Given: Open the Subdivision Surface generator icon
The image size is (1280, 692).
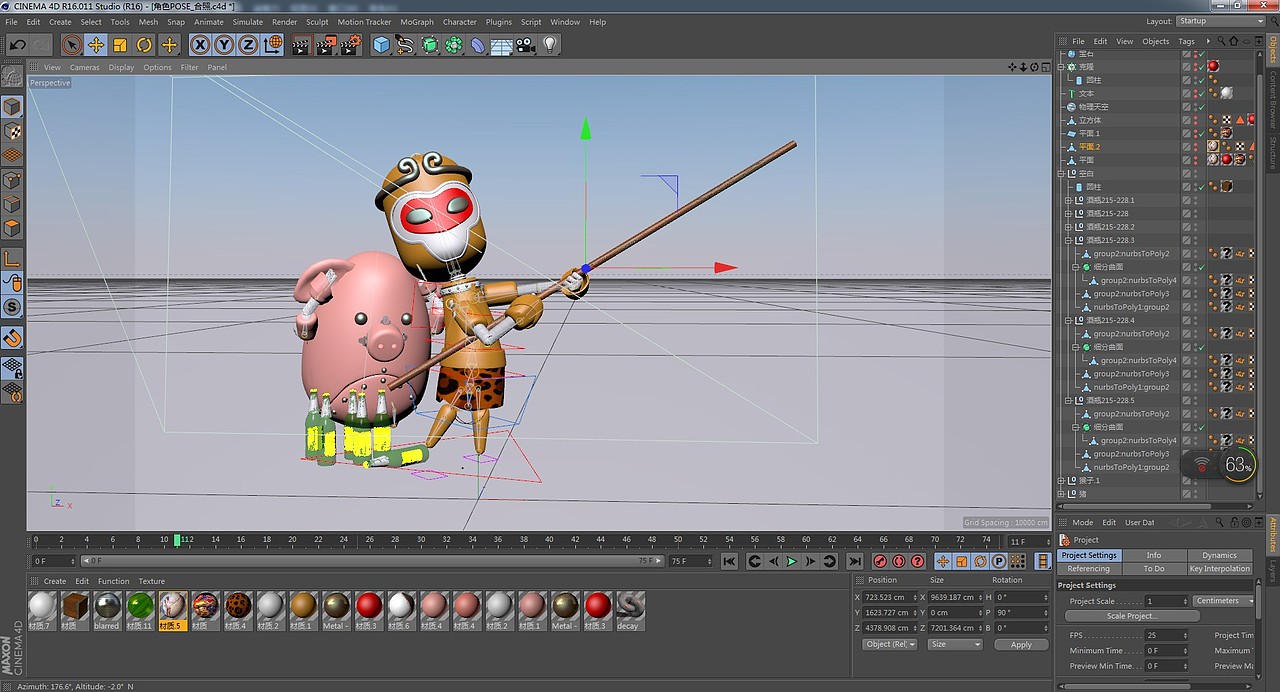Looking at the screenshot, I should coord(430,45).
